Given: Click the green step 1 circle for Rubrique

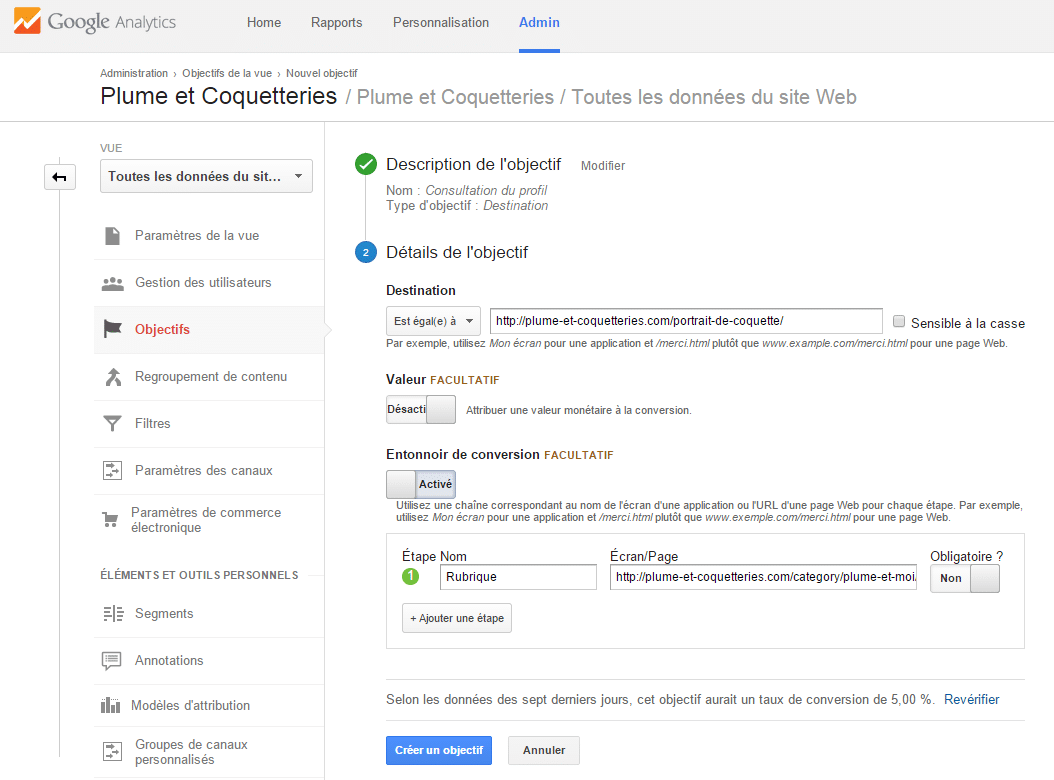Looking at the screenshot, I should 410,576.
